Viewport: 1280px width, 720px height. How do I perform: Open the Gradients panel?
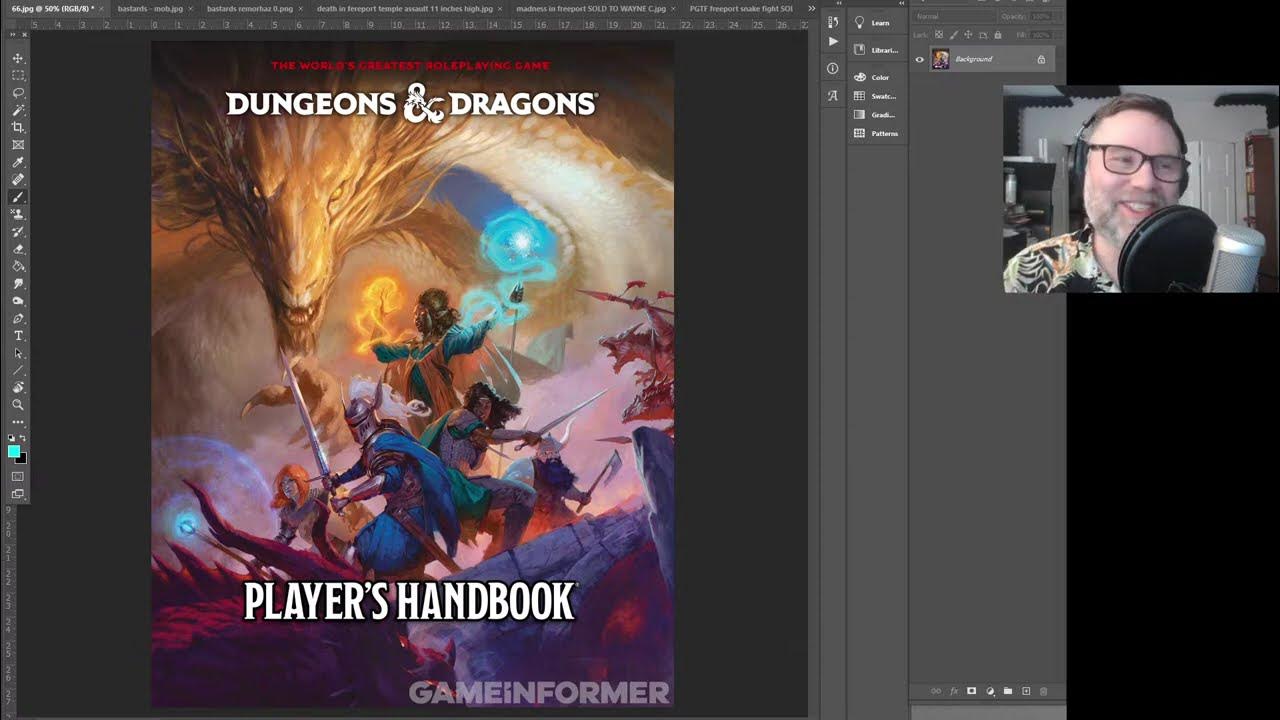877,115
